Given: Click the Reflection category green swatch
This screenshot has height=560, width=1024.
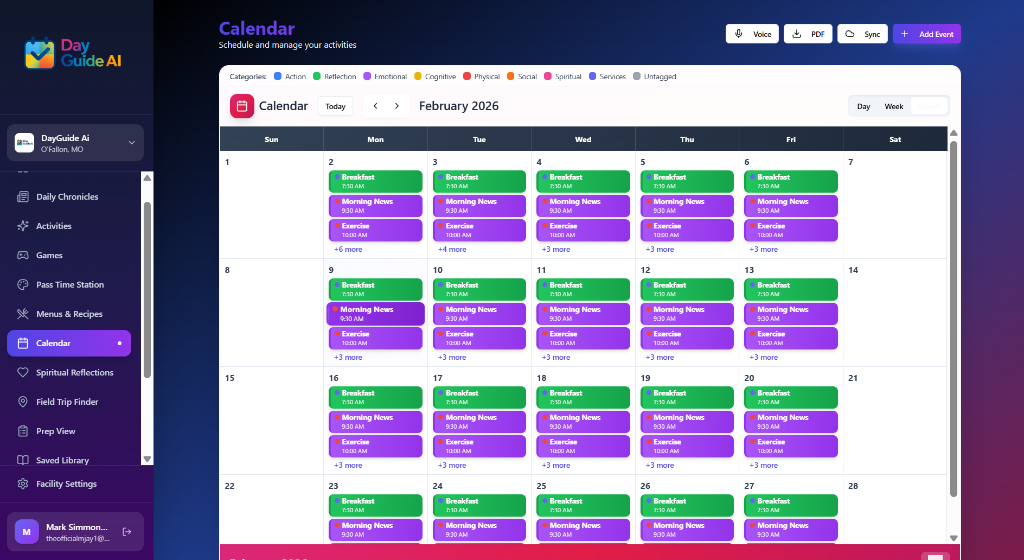Looking at the screenshot, I should (x=317, y=76).
